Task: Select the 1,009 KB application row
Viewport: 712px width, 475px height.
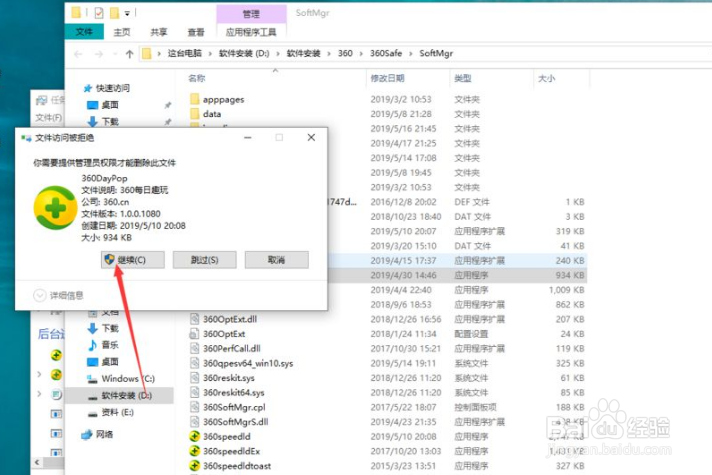Action: tap(457, 290)
